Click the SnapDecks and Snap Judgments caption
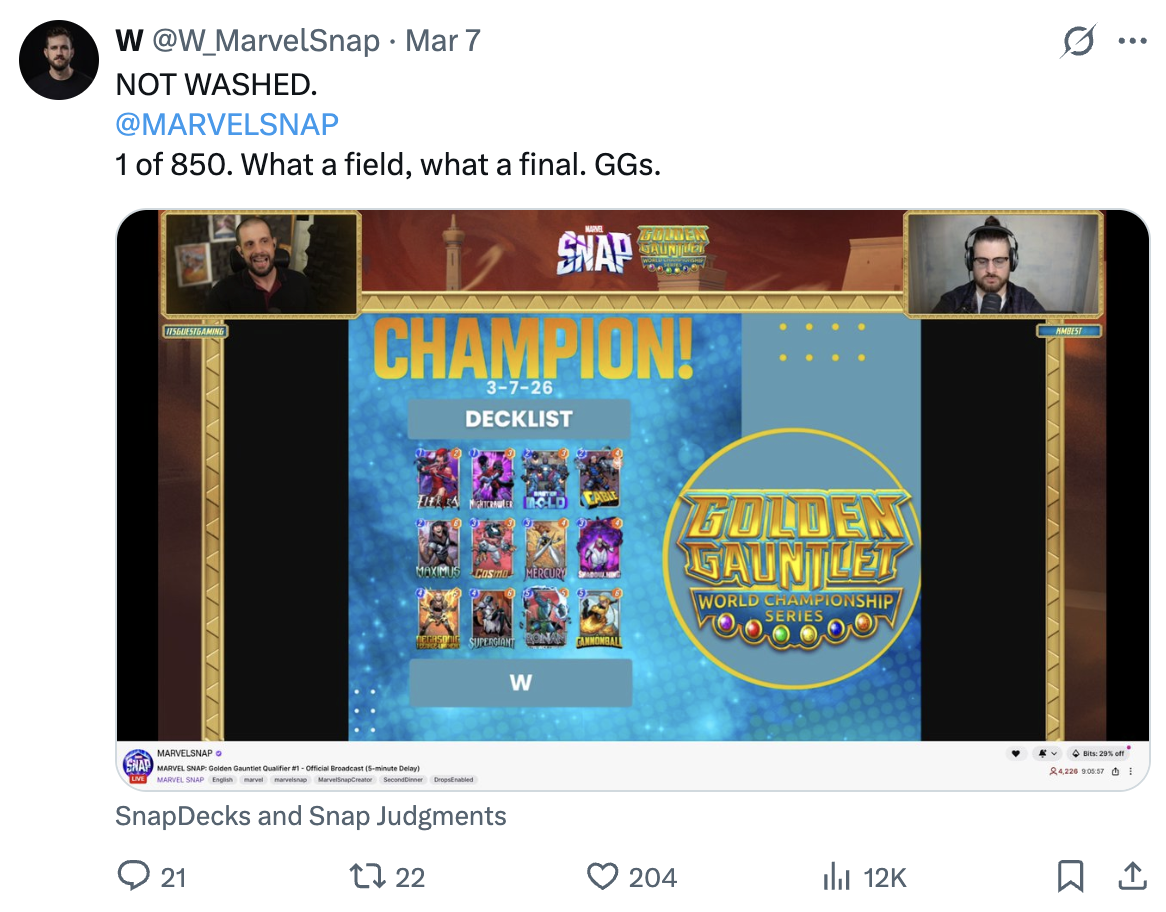This screenshot has height=912, width=1166. [x=311, y=816]
